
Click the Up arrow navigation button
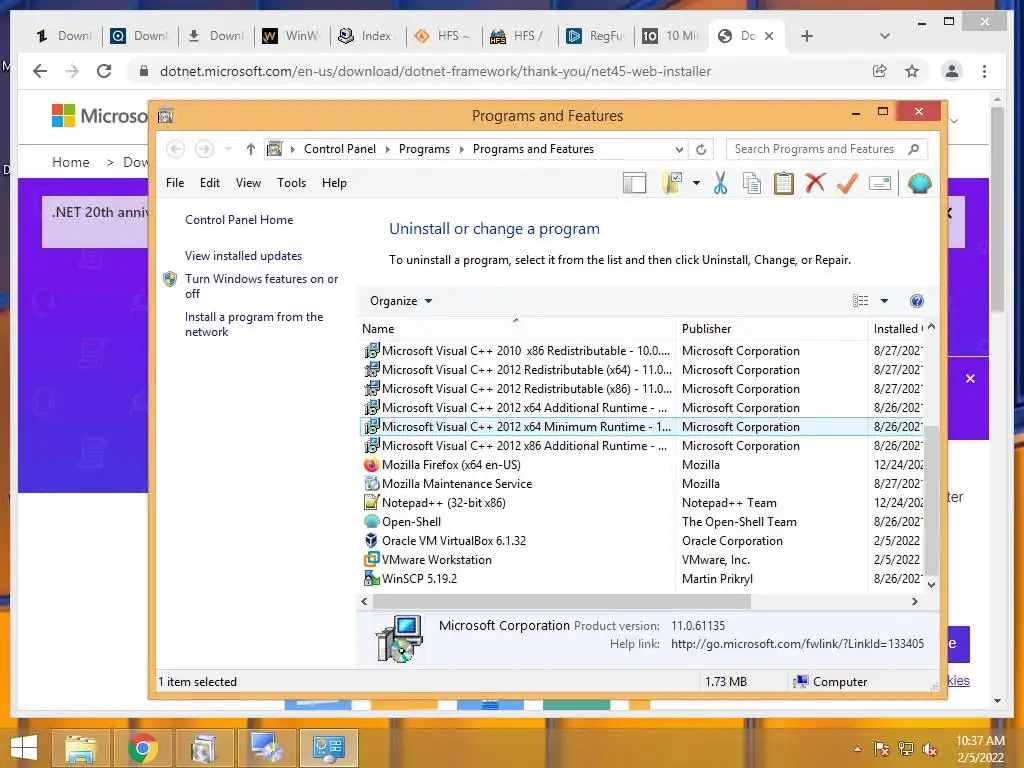(251, 150)
